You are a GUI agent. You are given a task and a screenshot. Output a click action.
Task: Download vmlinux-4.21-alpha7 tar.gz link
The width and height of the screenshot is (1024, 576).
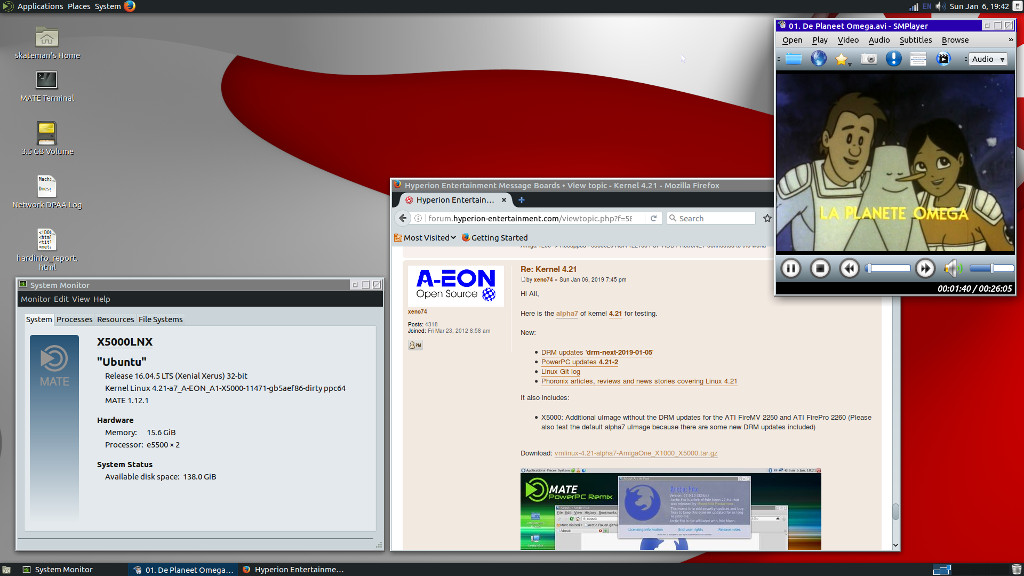(x=635, y=453)
